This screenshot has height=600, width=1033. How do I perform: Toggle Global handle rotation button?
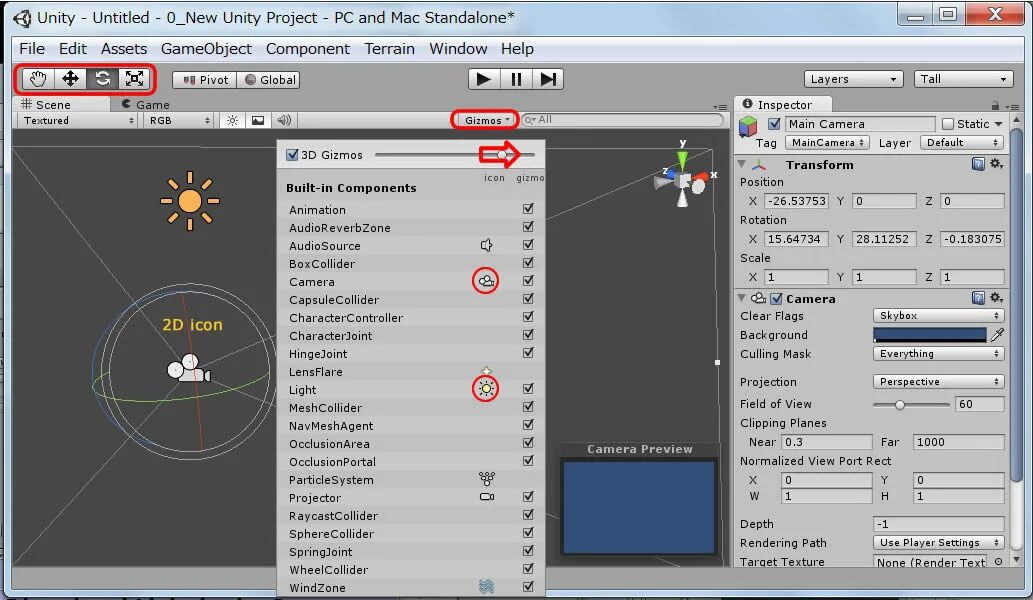point(270,80)
